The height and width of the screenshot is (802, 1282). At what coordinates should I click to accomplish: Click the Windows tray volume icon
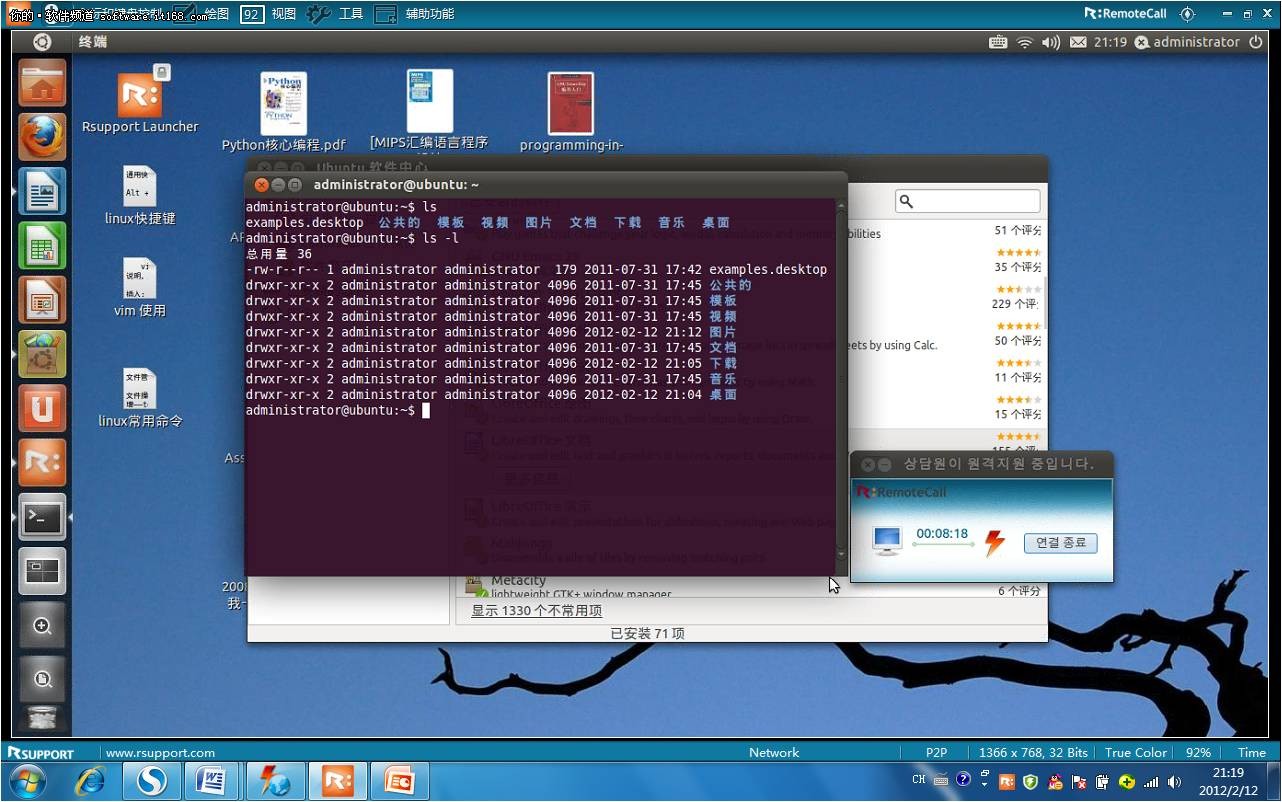[x=1174, y=781]
